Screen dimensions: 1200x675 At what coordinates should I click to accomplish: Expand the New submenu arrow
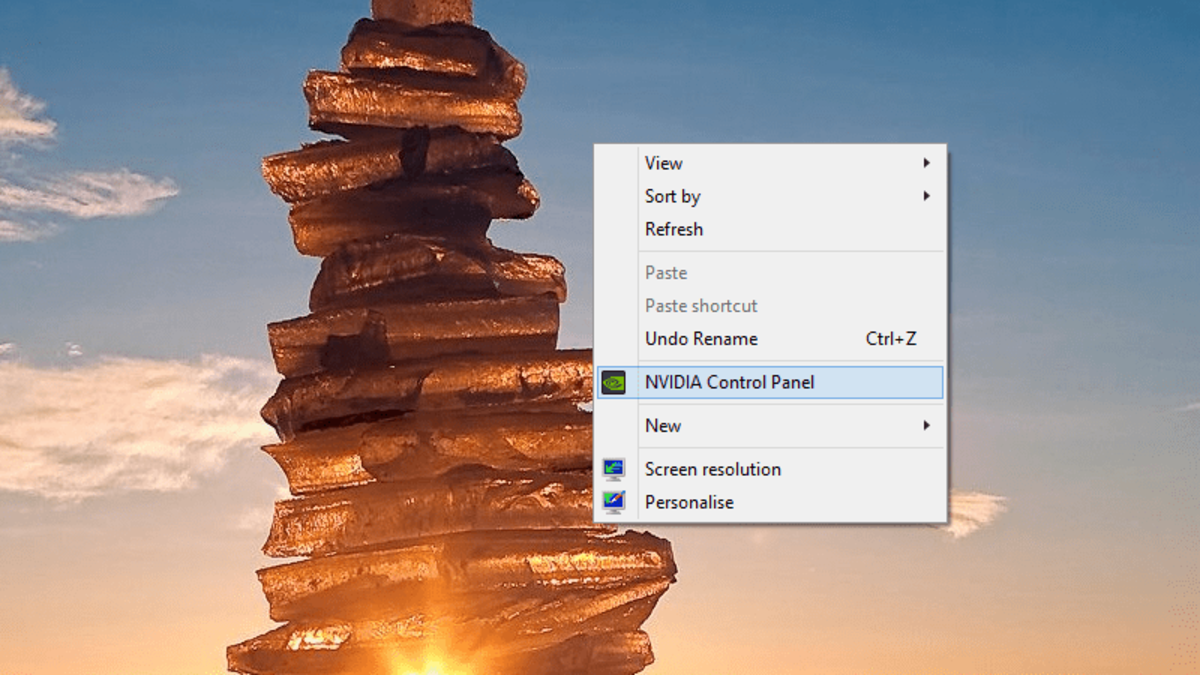[927, 425]
